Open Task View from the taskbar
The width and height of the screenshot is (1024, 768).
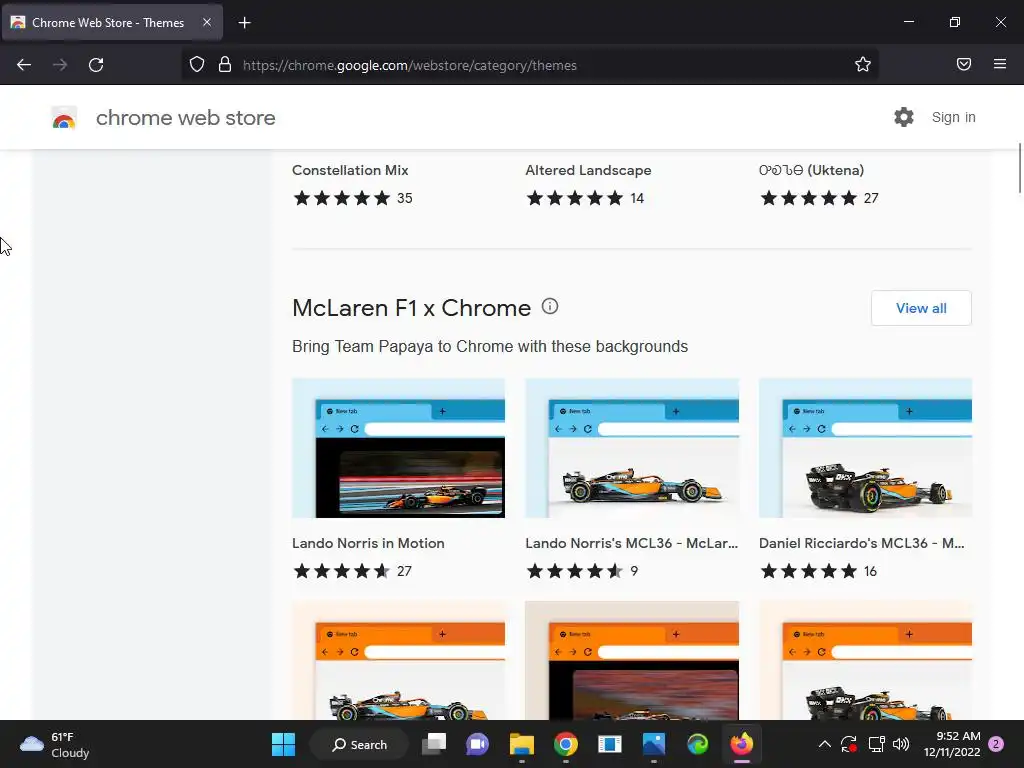coord(434,744)
